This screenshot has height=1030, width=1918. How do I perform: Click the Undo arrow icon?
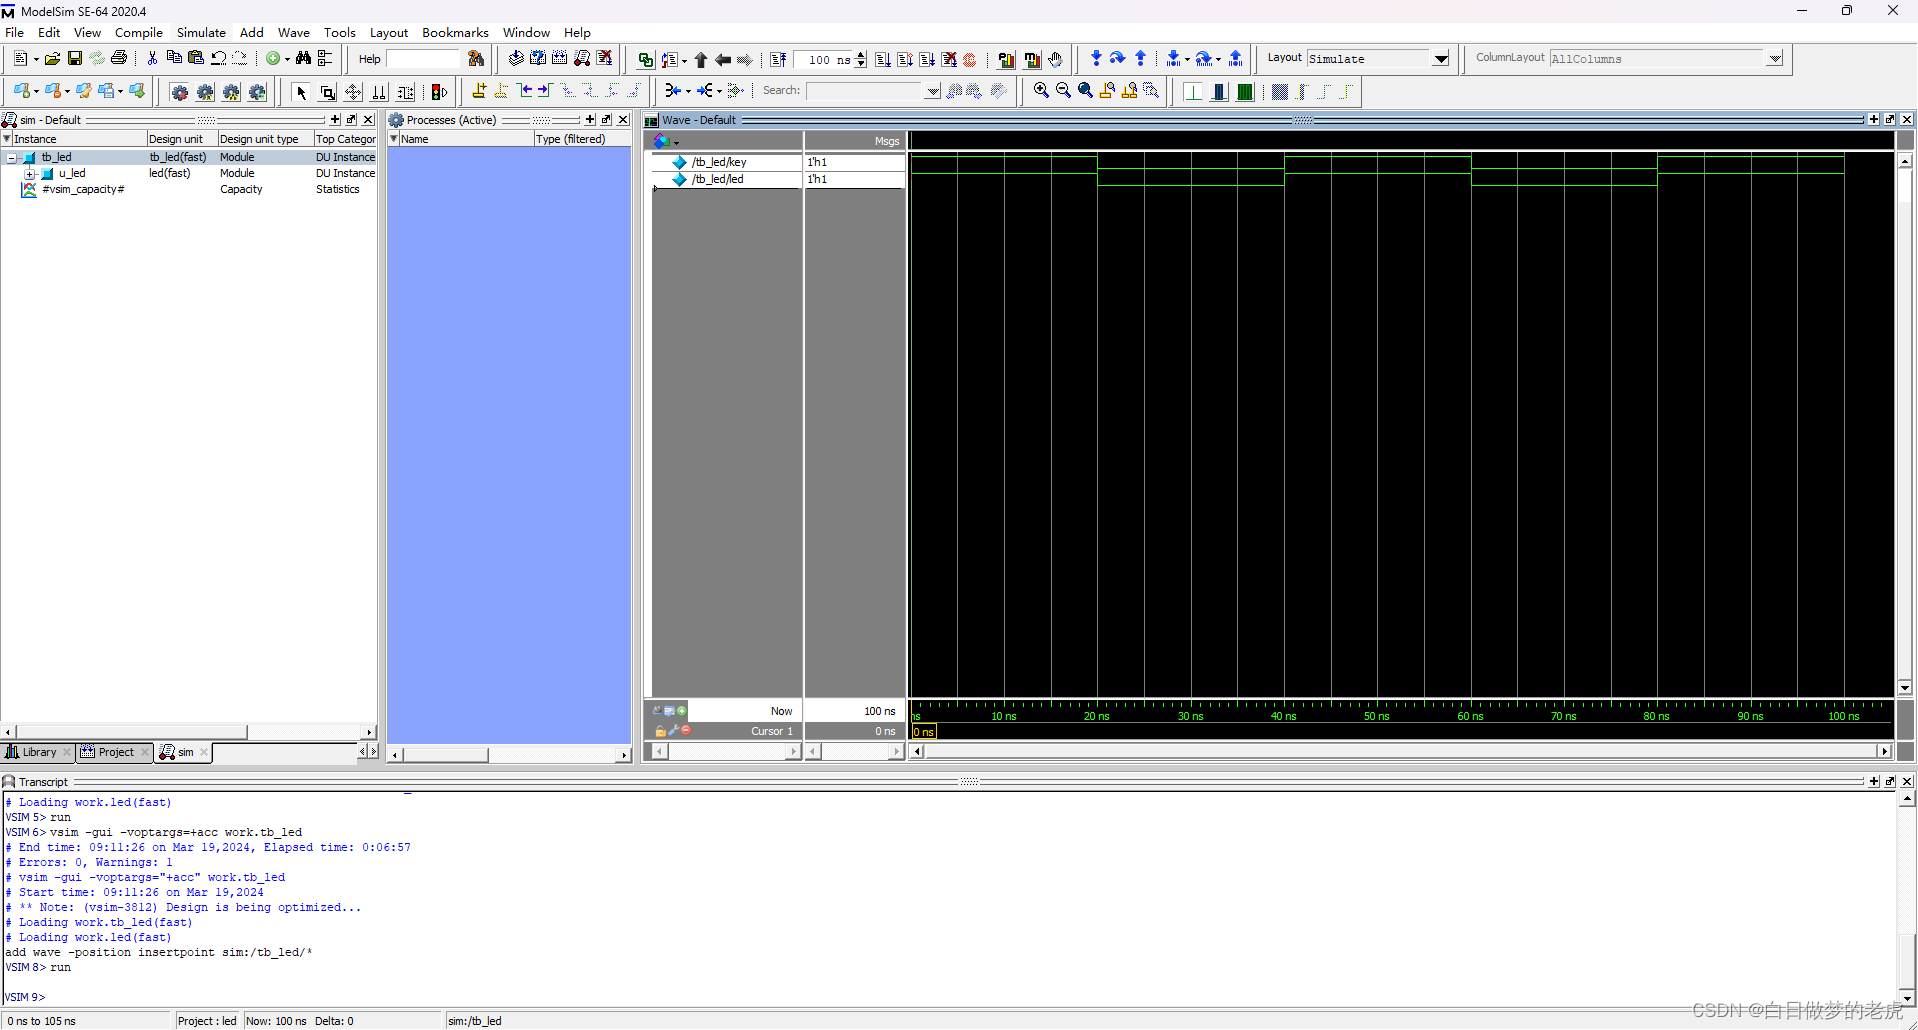pyautogui.click(x=218, y=59)
